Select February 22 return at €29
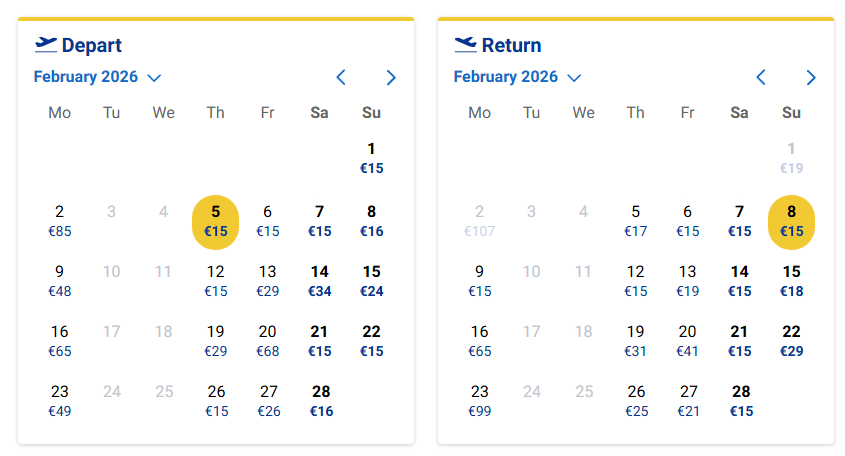The height and width of the screenshot is (456, 845). pyautogui.click(x=792, y=341)
